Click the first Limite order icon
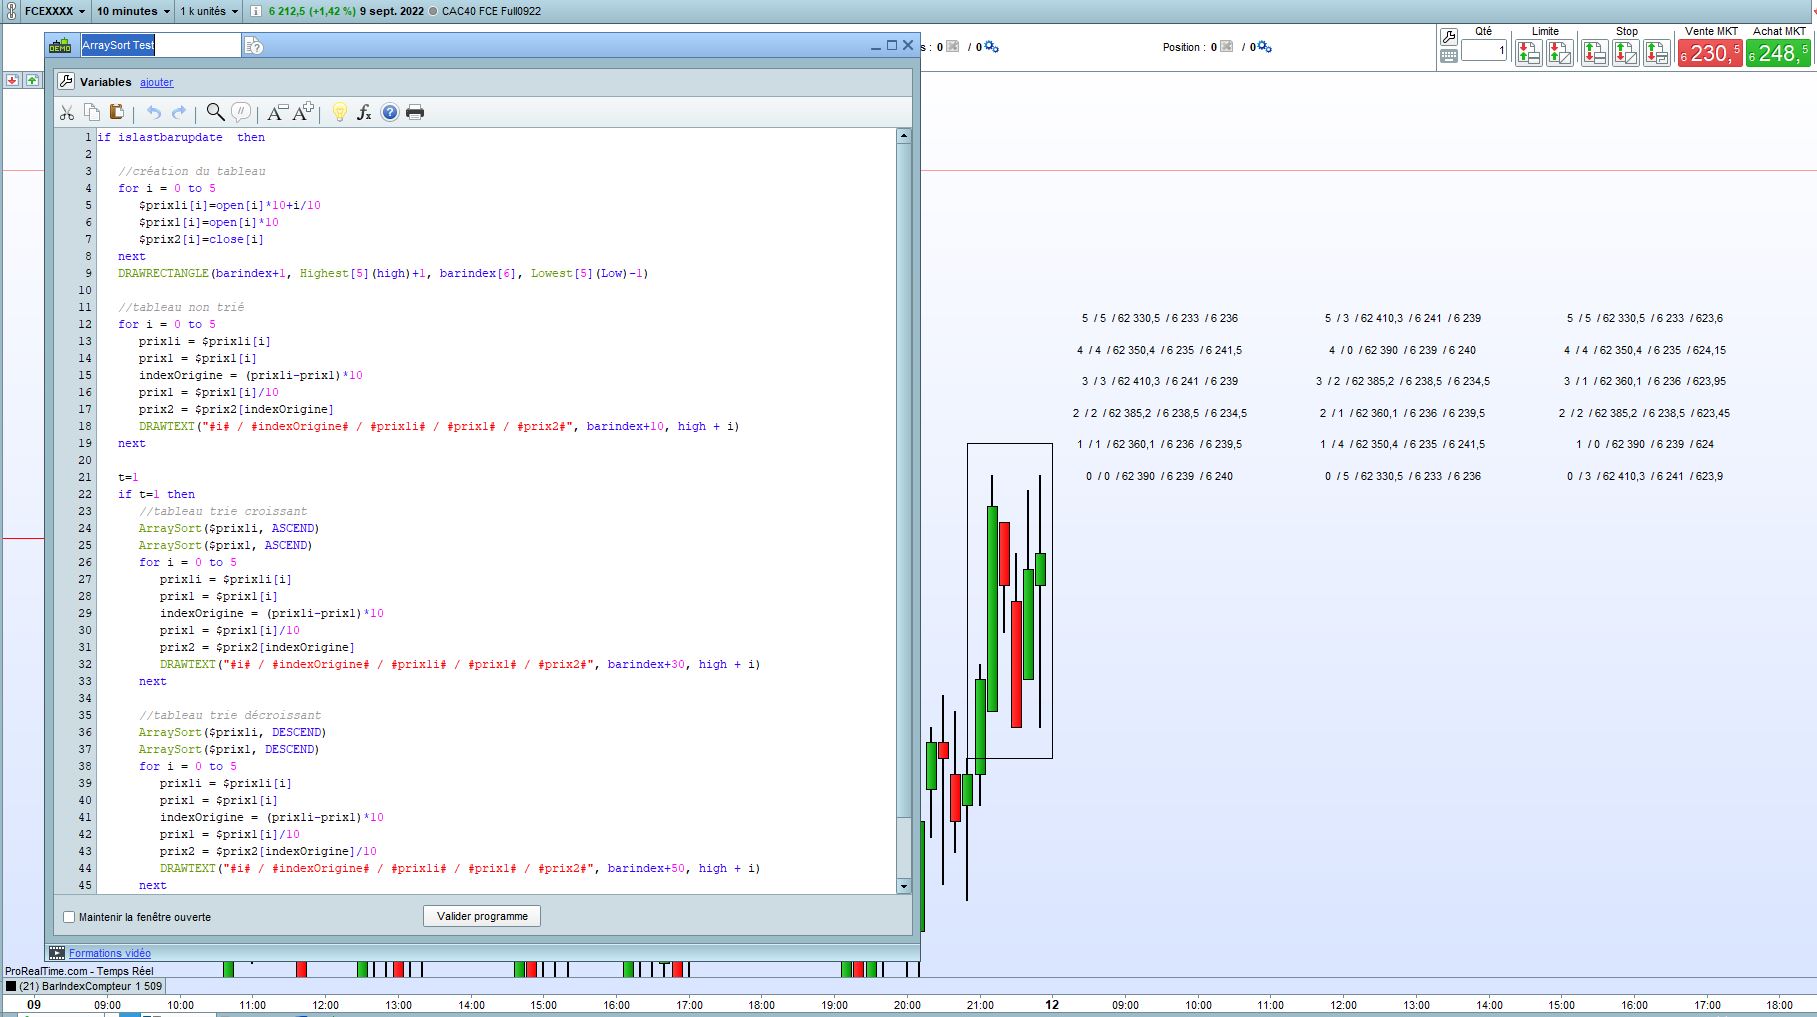Image resolution: width=1817 pixels, height=1017 pixels. pos(1529,52)
